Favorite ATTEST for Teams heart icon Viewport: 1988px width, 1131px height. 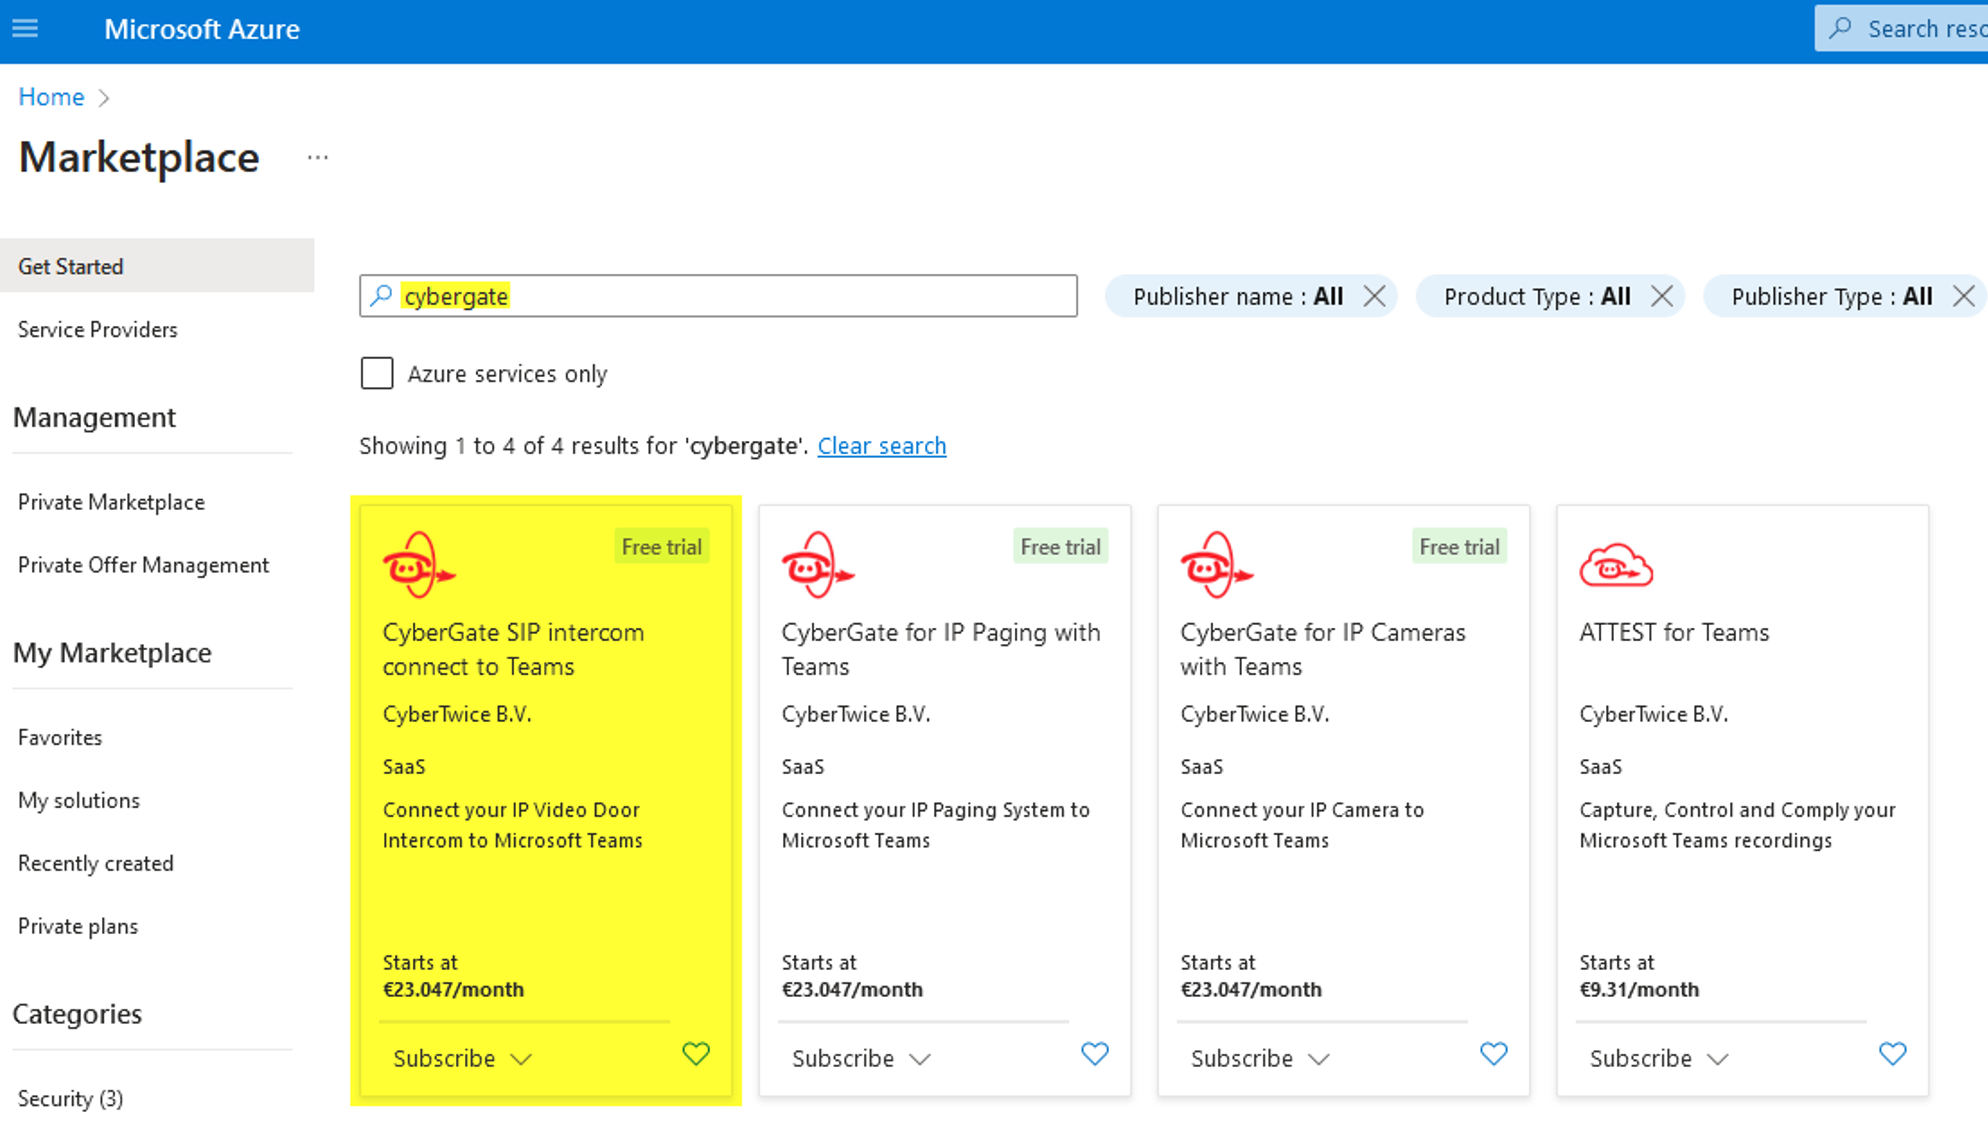(x=1892, y=1054)
